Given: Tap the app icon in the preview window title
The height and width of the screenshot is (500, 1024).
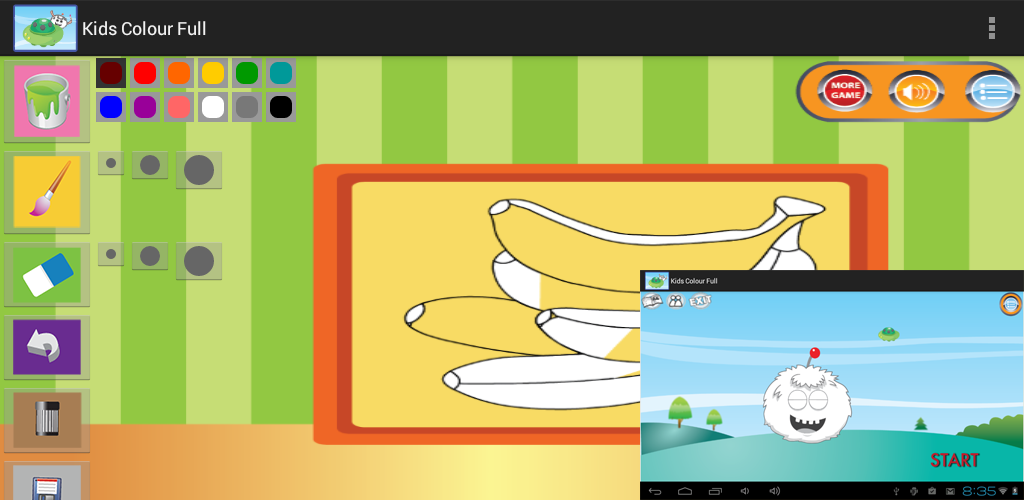Looking at the screenshot, I should click(x=656, y=281).
